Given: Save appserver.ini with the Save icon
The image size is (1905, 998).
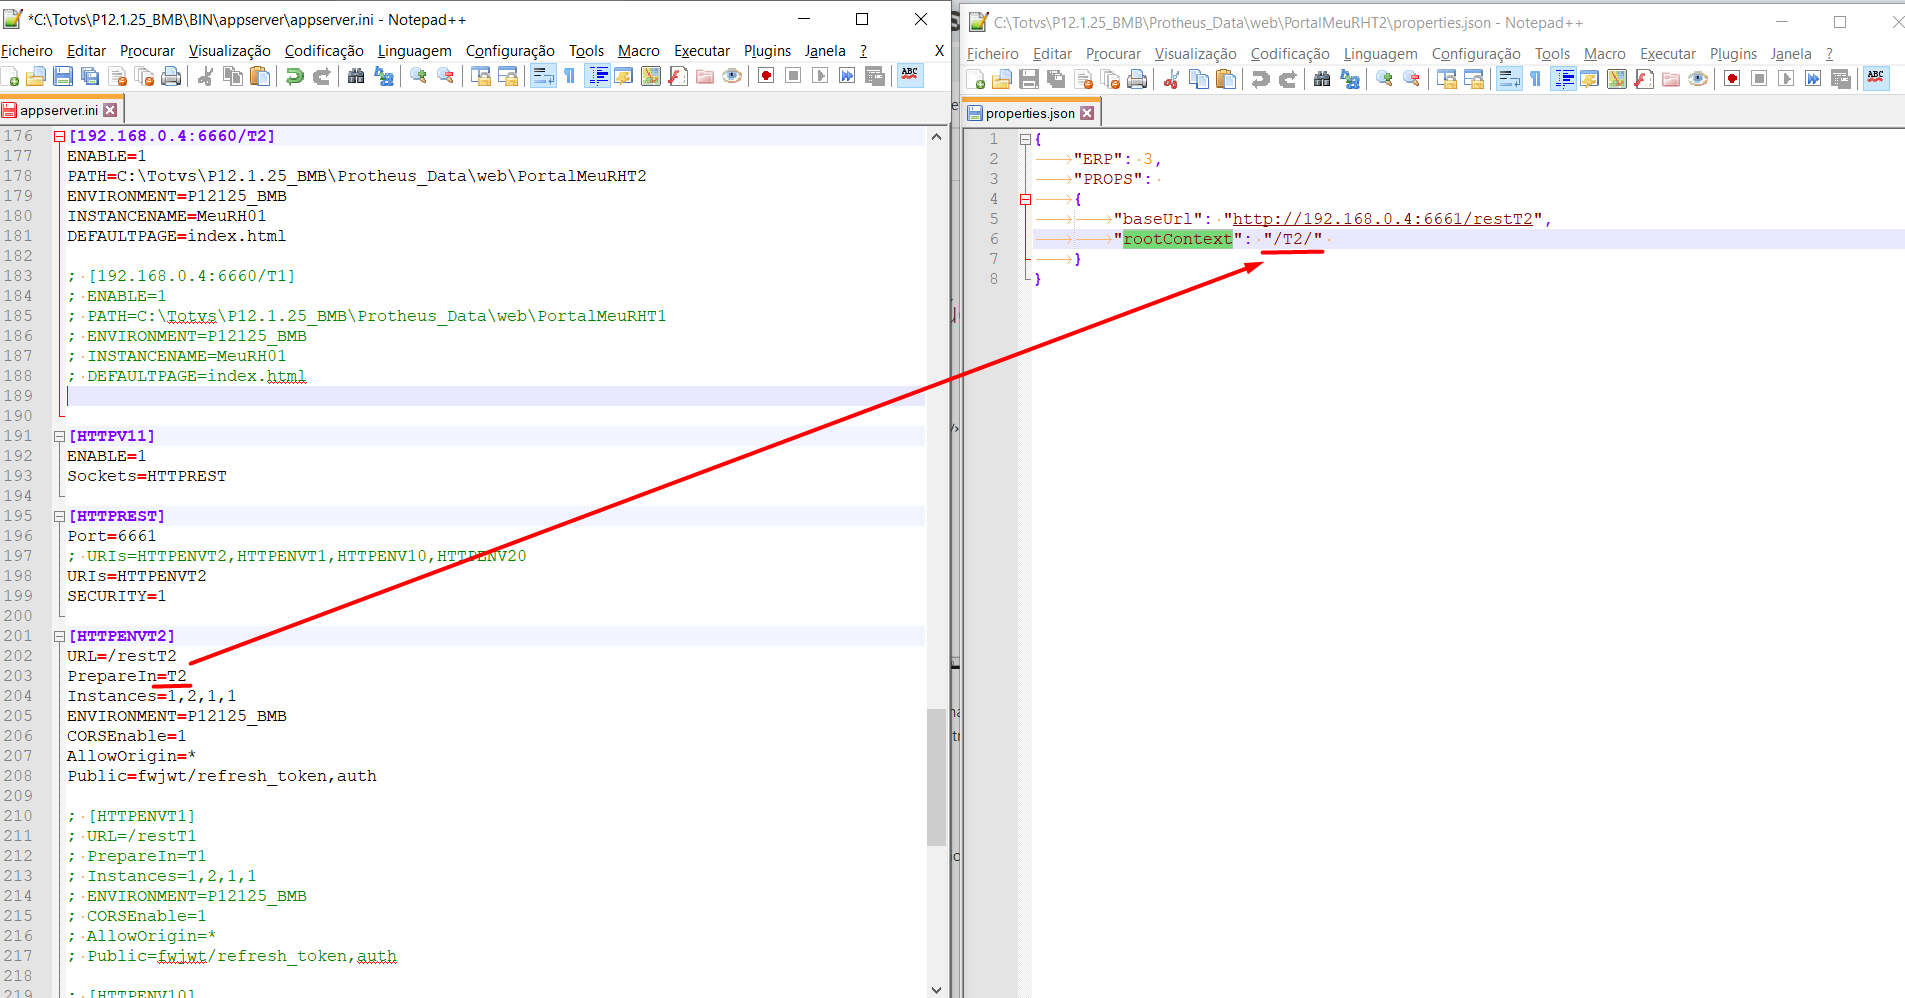Looking at the screenshot, I should coord(63,76).
